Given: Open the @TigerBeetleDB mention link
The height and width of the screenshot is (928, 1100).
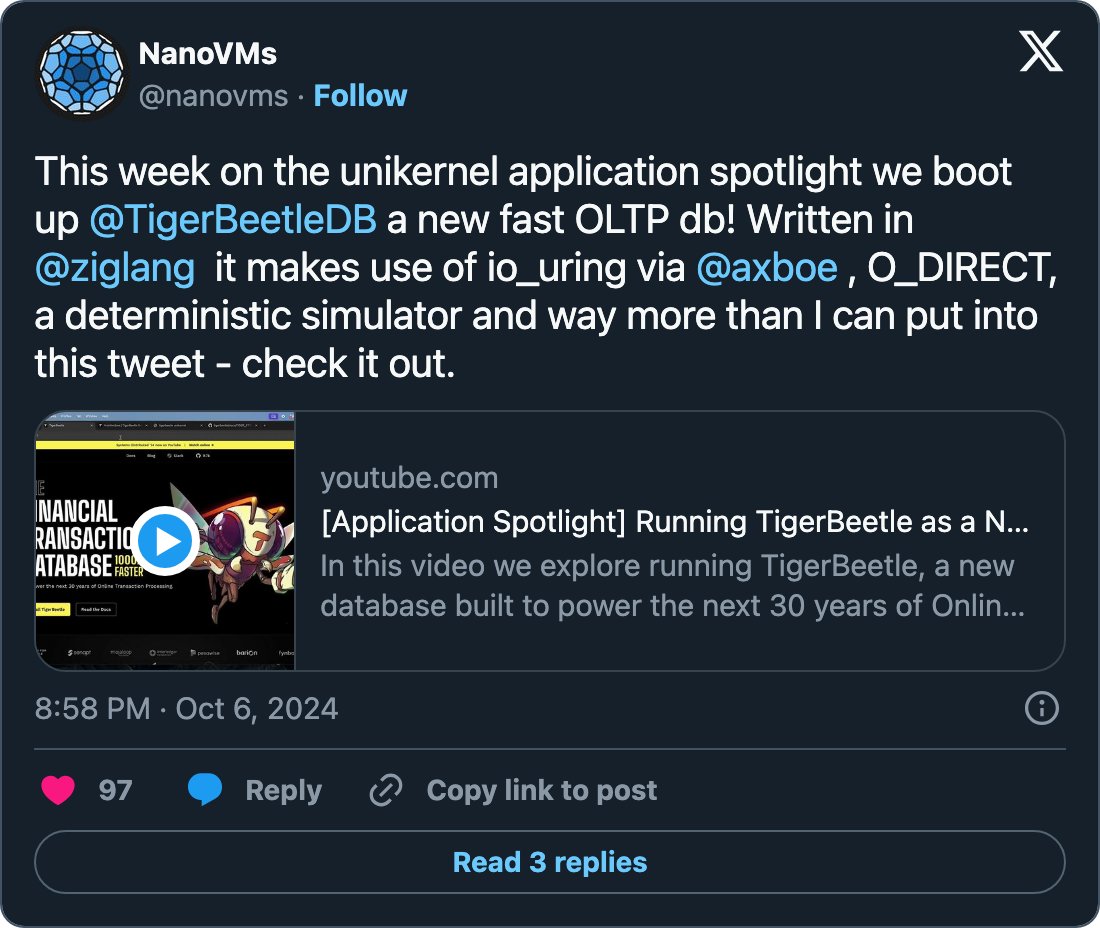Looking at the screenshot, I should tap(233, 220).
